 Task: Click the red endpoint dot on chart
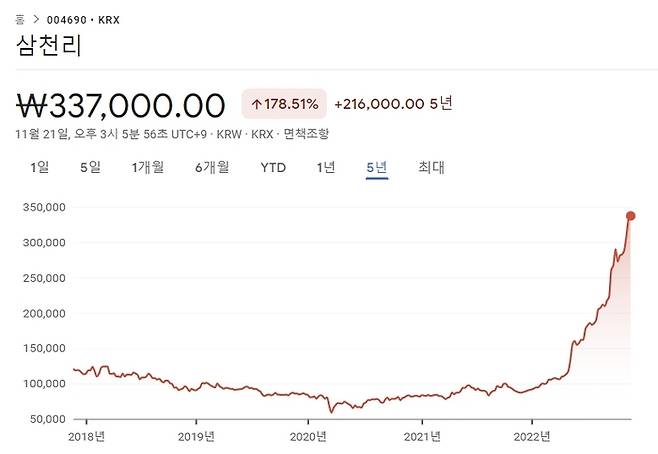pos(631,215)
